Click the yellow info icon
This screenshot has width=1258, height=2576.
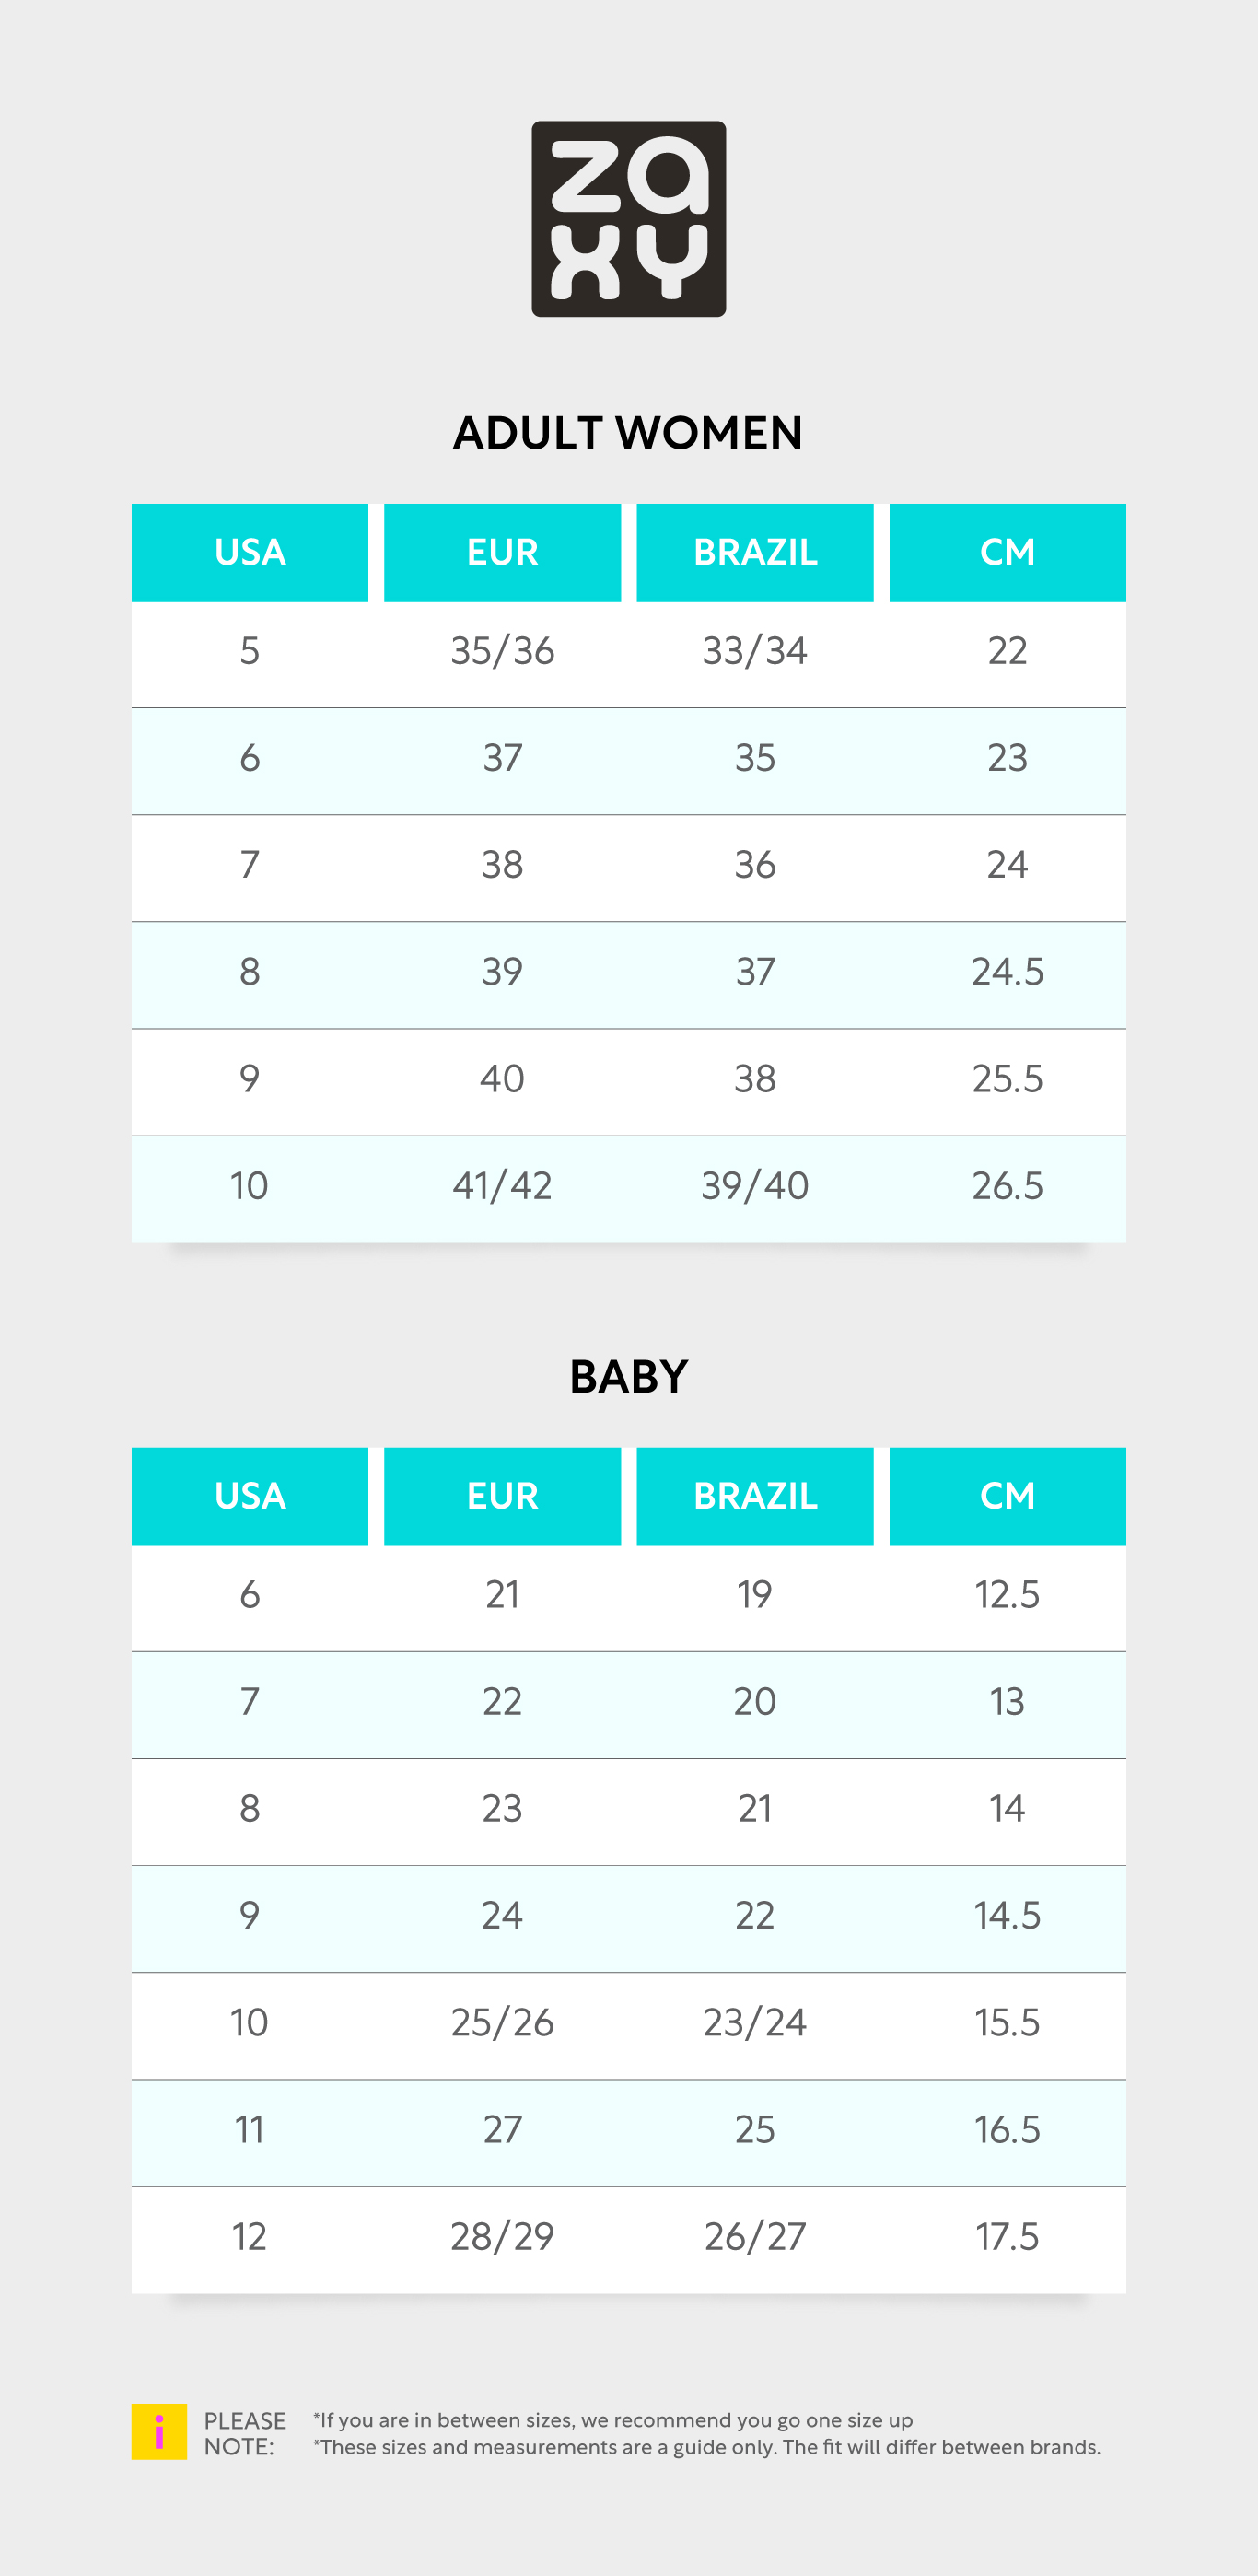pyautogui.click(x=159, y=2431)
